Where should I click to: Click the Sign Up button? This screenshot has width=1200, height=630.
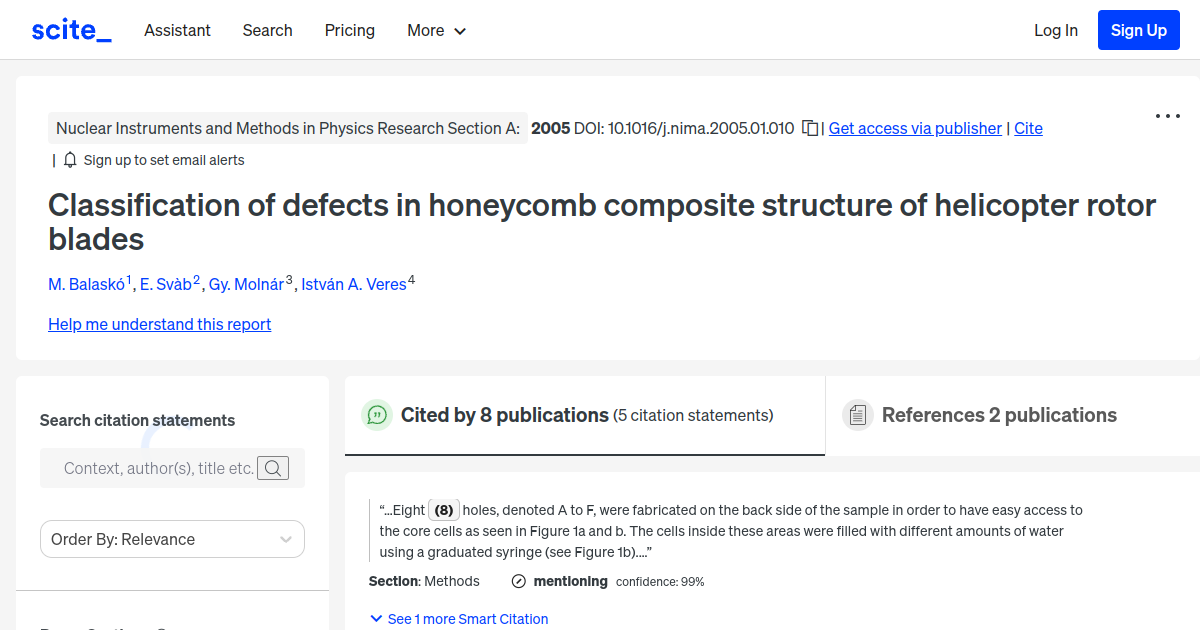1138,29
